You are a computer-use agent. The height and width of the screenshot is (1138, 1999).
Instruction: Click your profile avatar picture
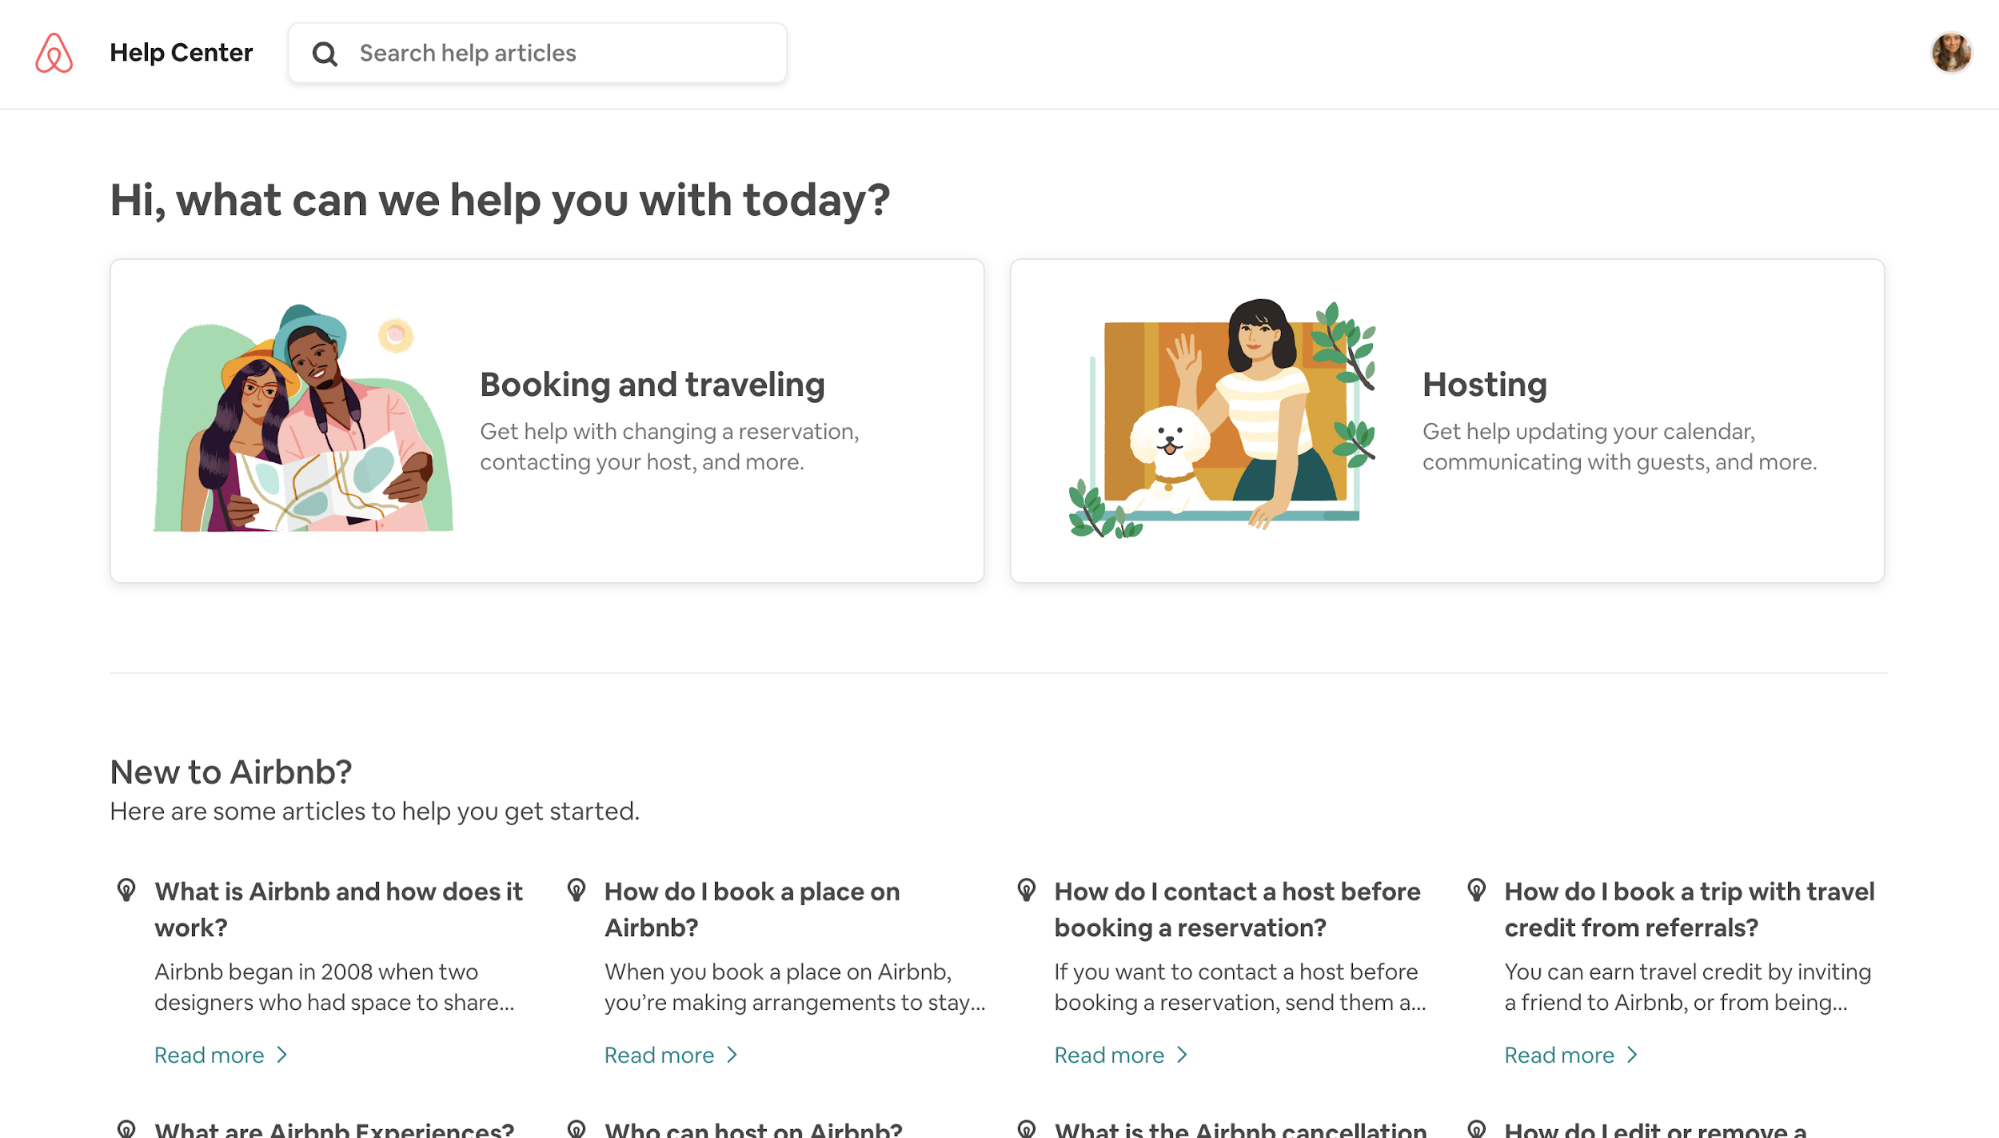click(x=1951, y=53)
